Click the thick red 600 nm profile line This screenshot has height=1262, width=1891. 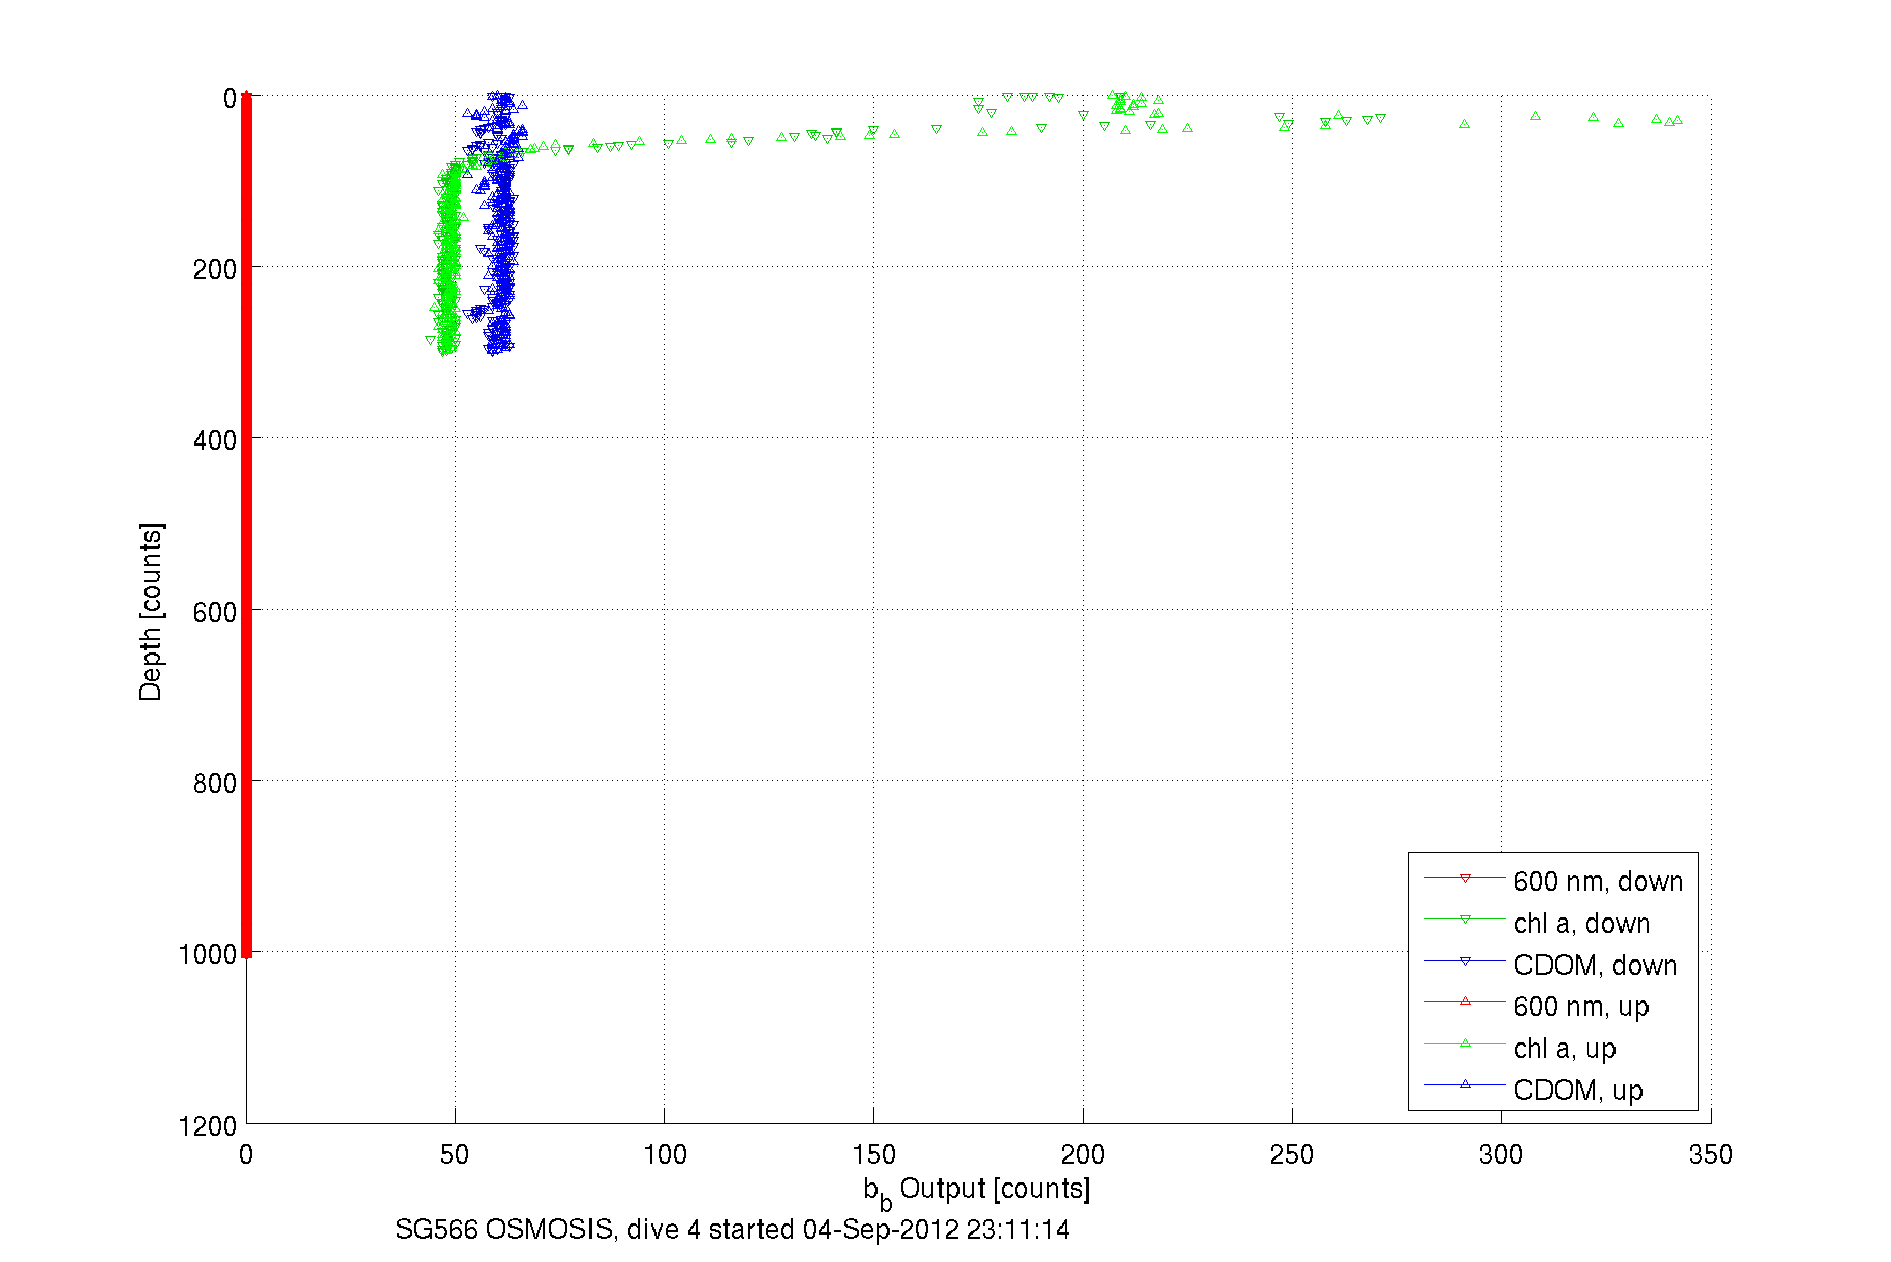(x=247, y=525)
